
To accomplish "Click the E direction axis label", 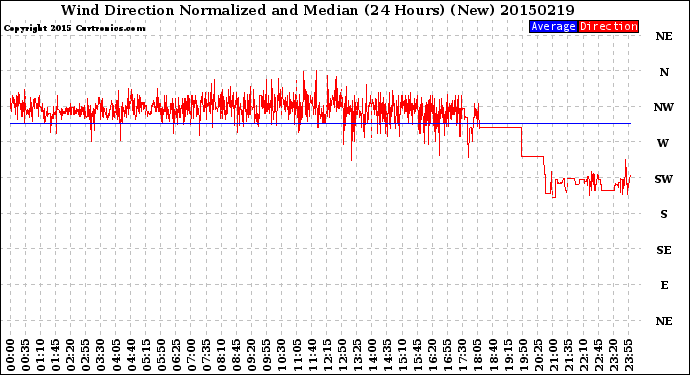I will point(664,285).
